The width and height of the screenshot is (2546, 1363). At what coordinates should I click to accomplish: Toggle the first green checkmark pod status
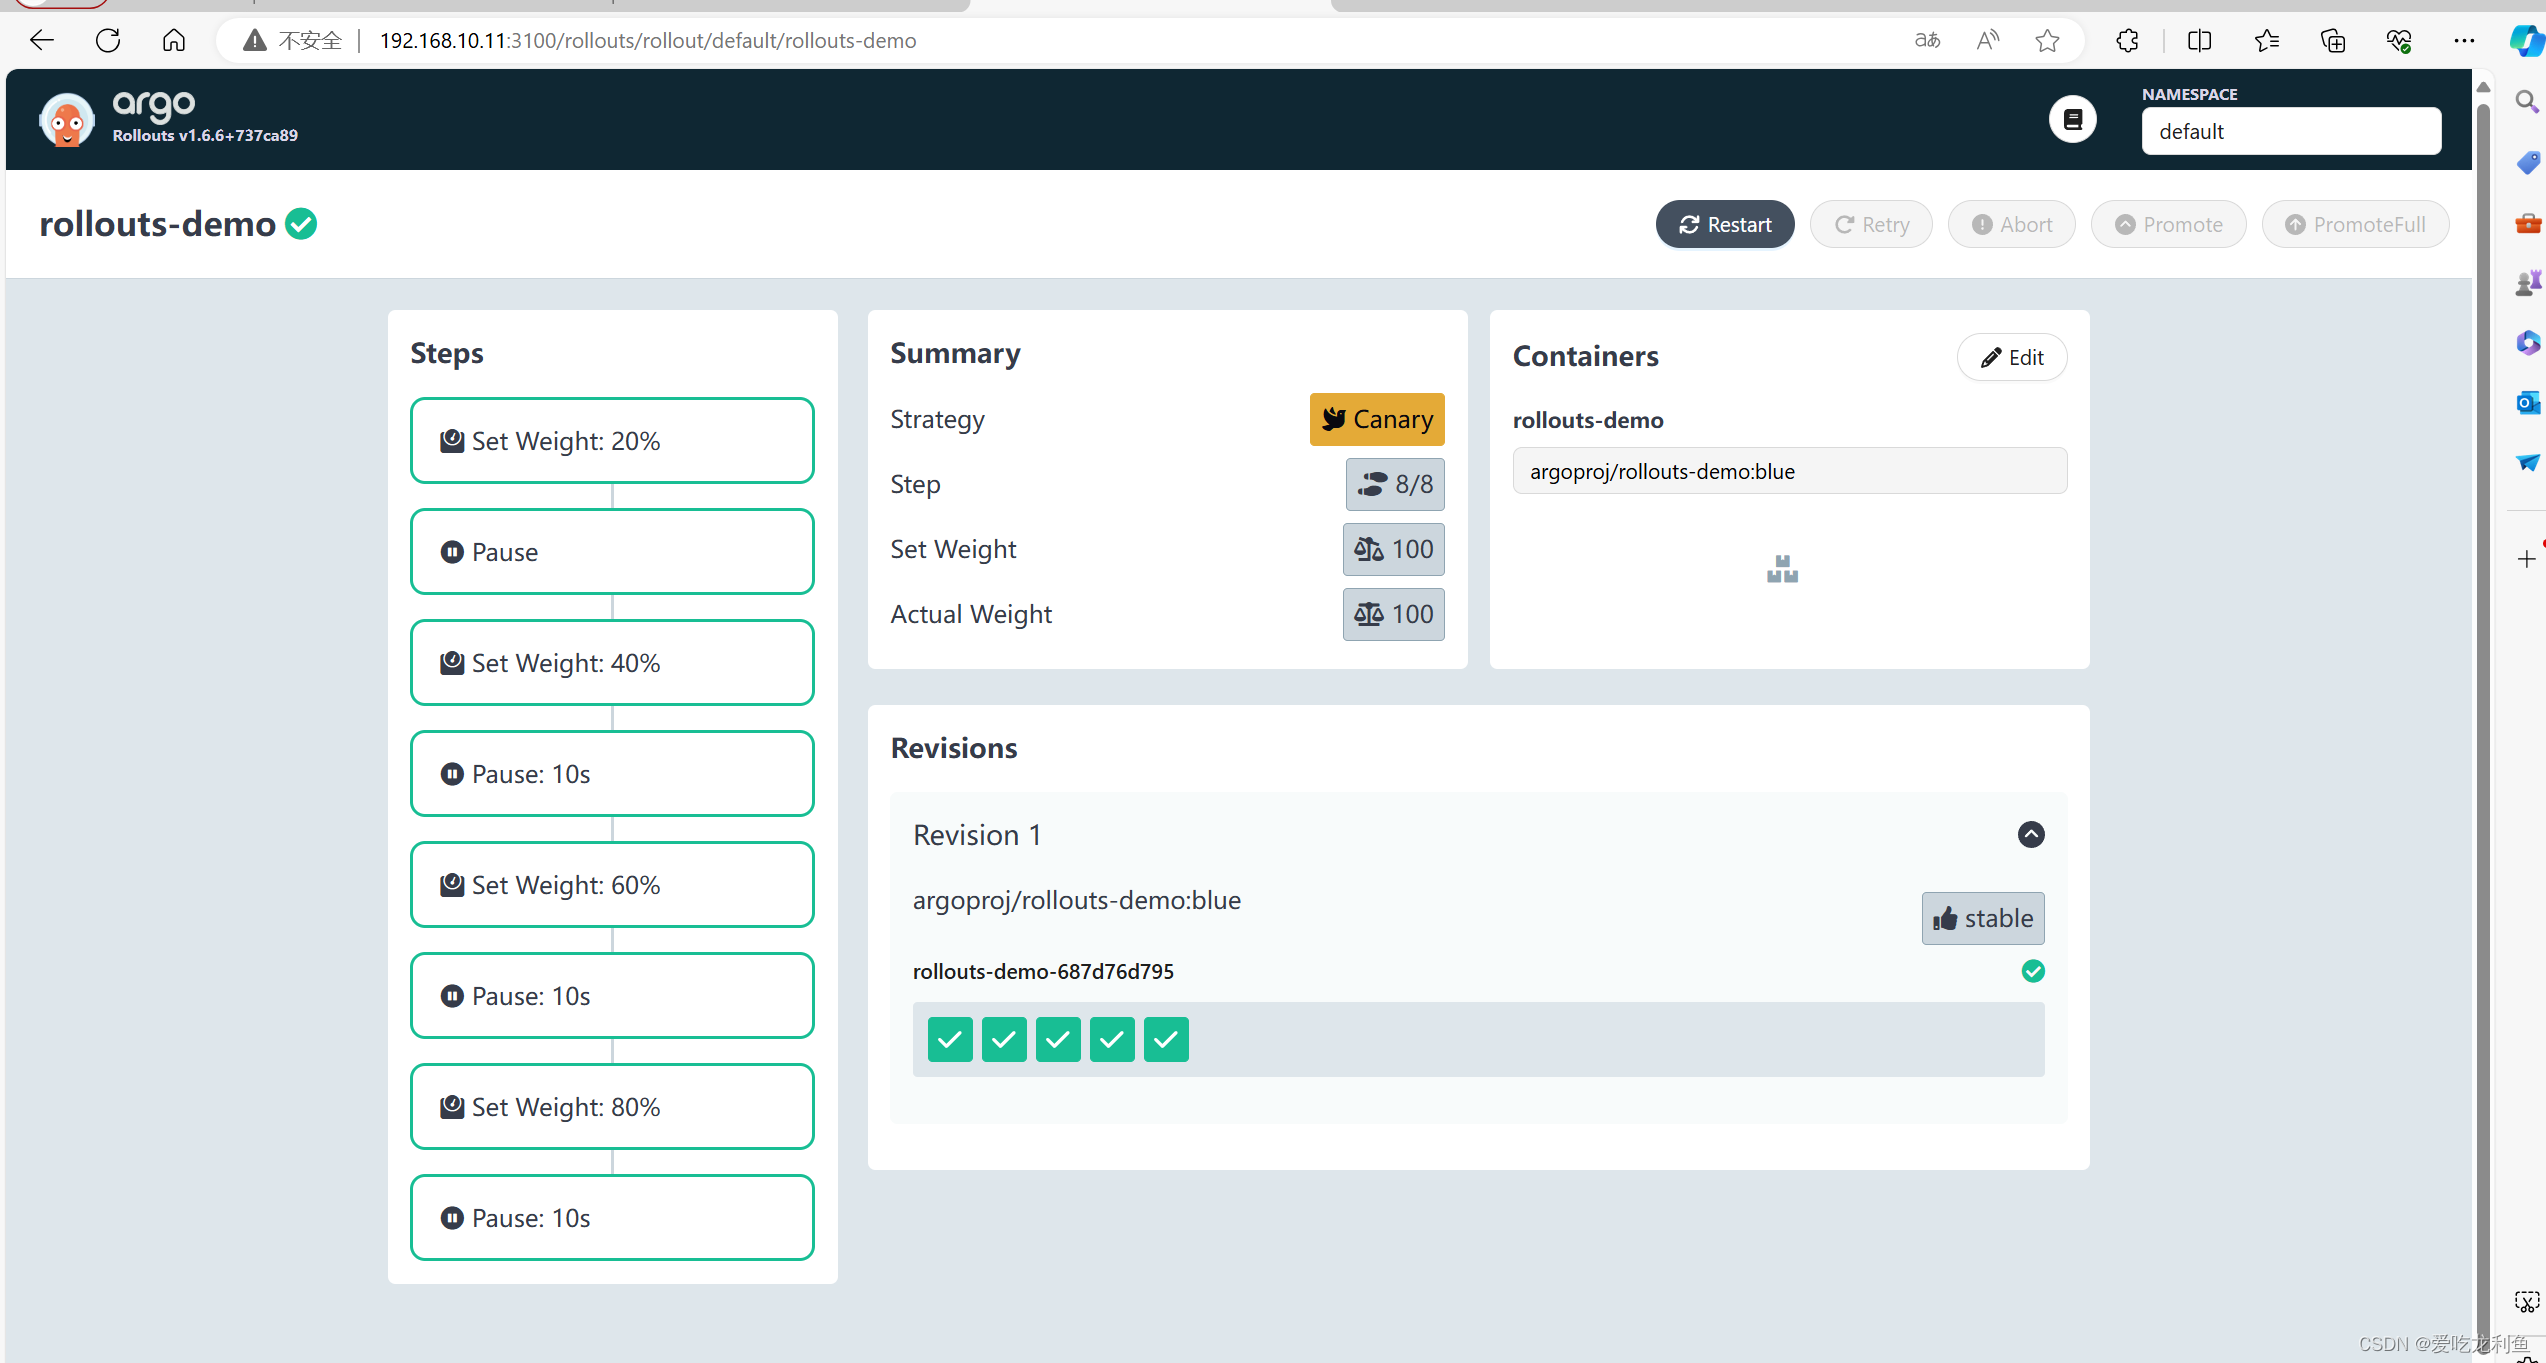click(x=948, y=1040)
